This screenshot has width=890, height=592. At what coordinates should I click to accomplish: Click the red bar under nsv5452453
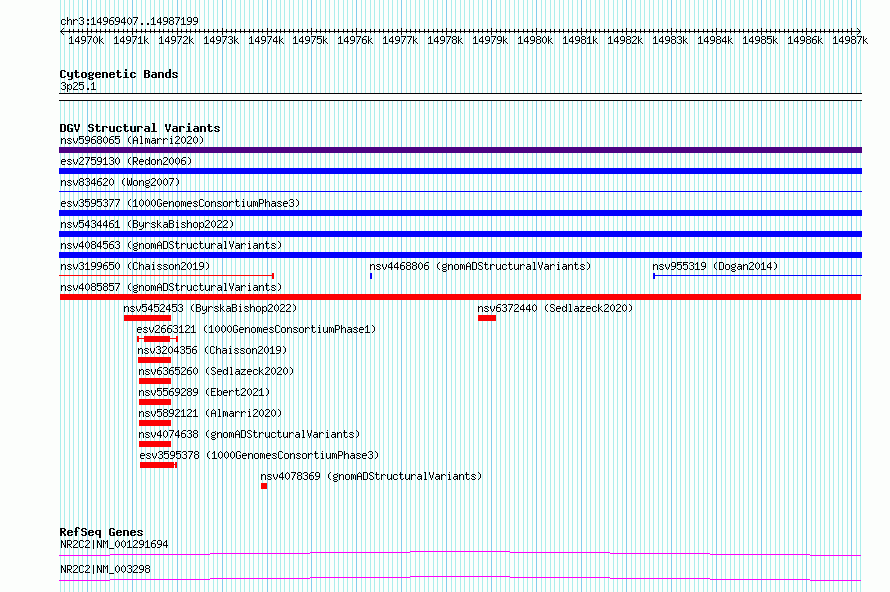pos(148,318)
